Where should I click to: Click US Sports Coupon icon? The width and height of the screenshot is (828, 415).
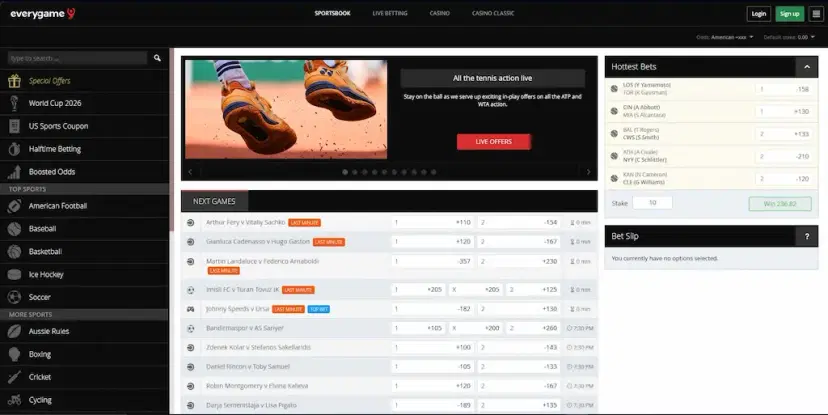tap(14, 126)
